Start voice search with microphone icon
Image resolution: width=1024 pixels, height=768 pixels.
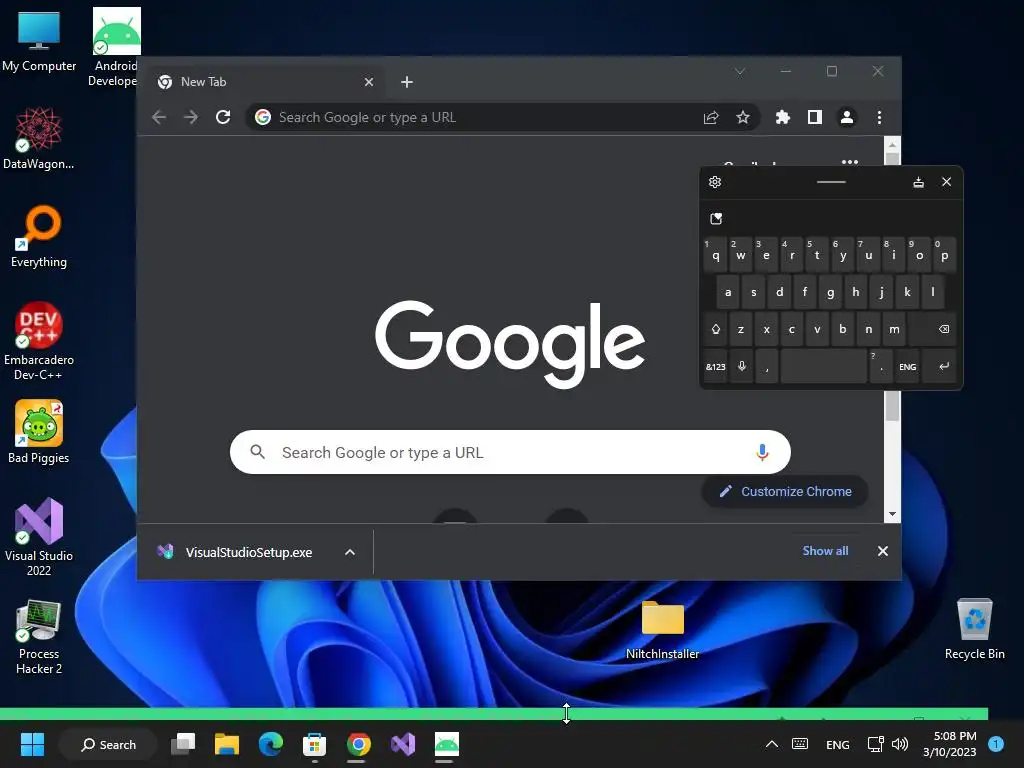pyautogui.click(x=762, y=452)
